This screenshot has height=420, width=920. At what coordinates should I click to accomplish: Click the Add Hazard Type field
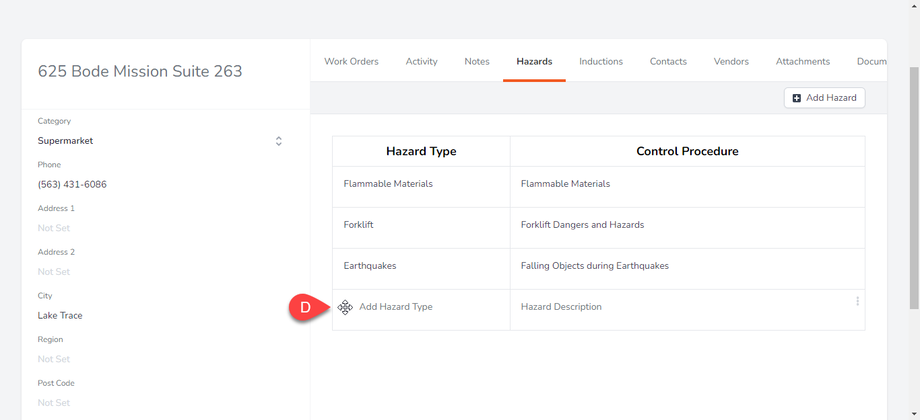(396, 307)
